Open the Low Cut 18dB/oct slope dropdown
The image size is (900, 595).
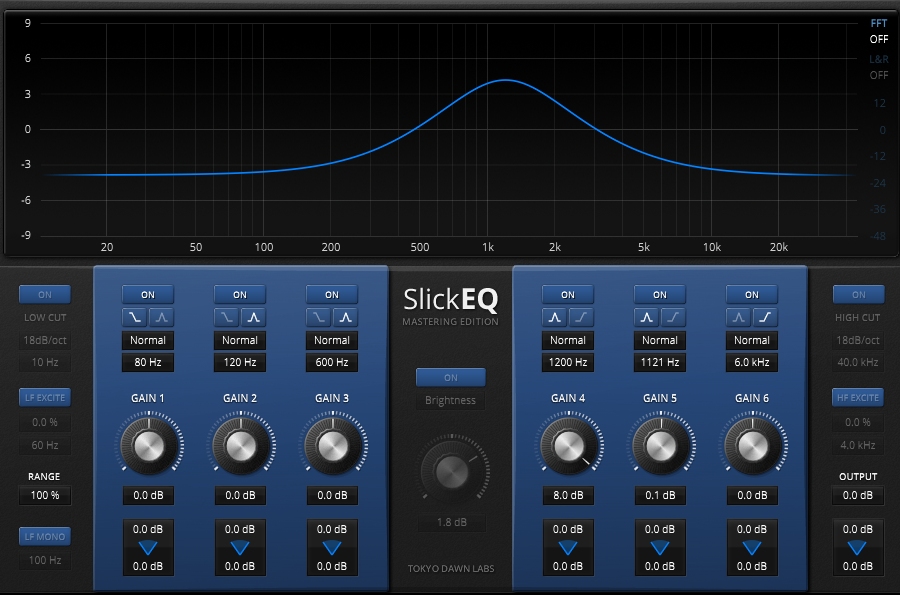45,340
